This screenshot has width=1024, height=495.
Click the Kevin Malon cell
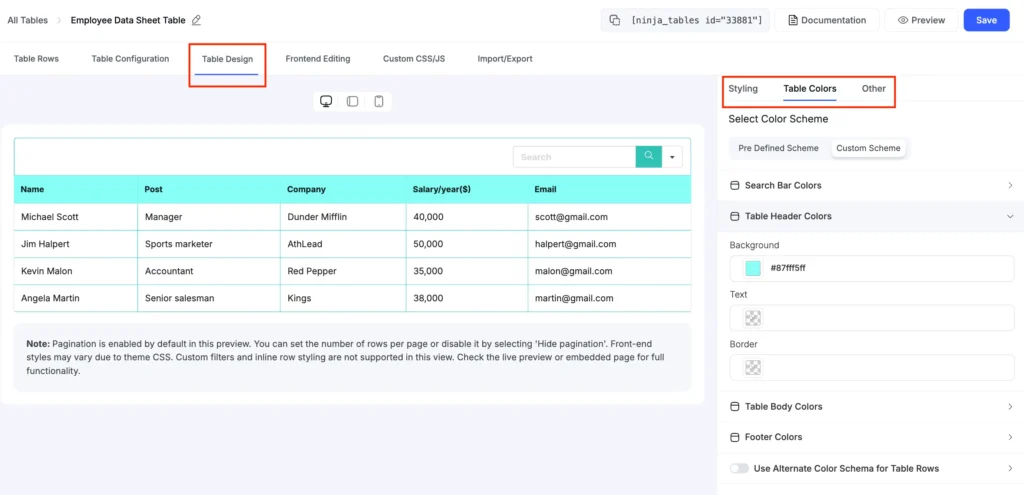tap(76, 271)
